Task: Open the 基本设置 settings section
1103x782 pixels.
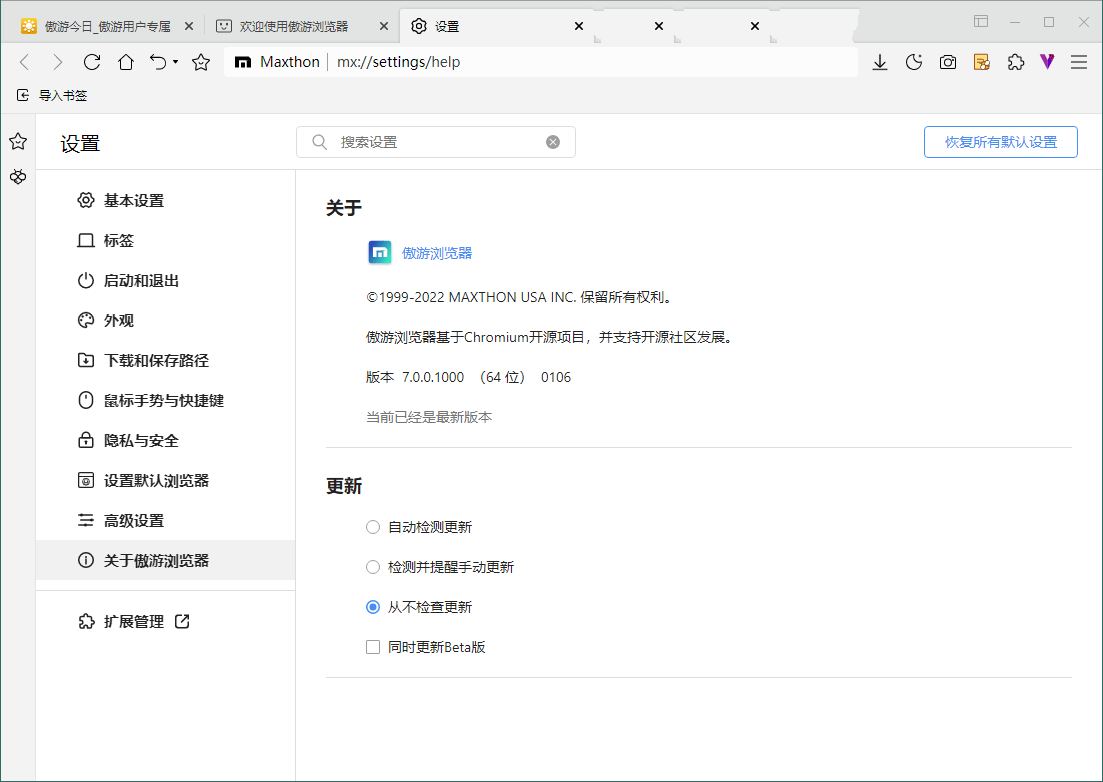Action: pyautogui.click(x=131, y=200)
